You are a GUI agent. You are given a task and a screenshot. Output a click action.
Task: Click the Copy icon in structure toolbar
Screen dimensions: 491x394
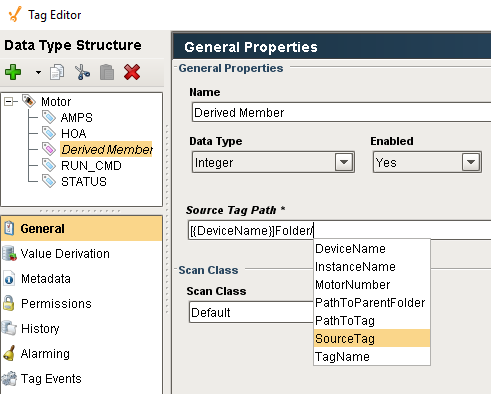click(x=57, y=72)
